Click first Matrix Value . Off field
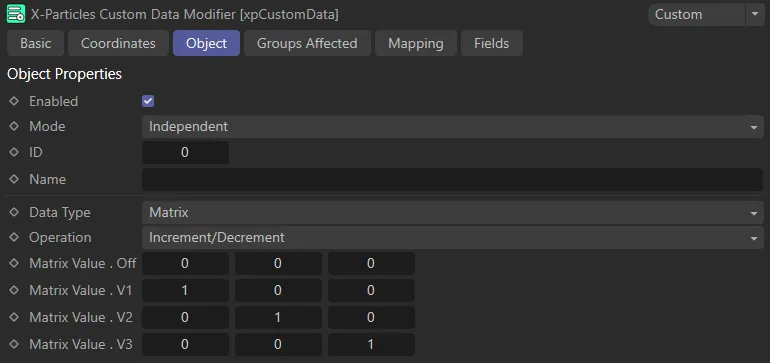Viewport: 770px width, 363px height. click(185, 263)
